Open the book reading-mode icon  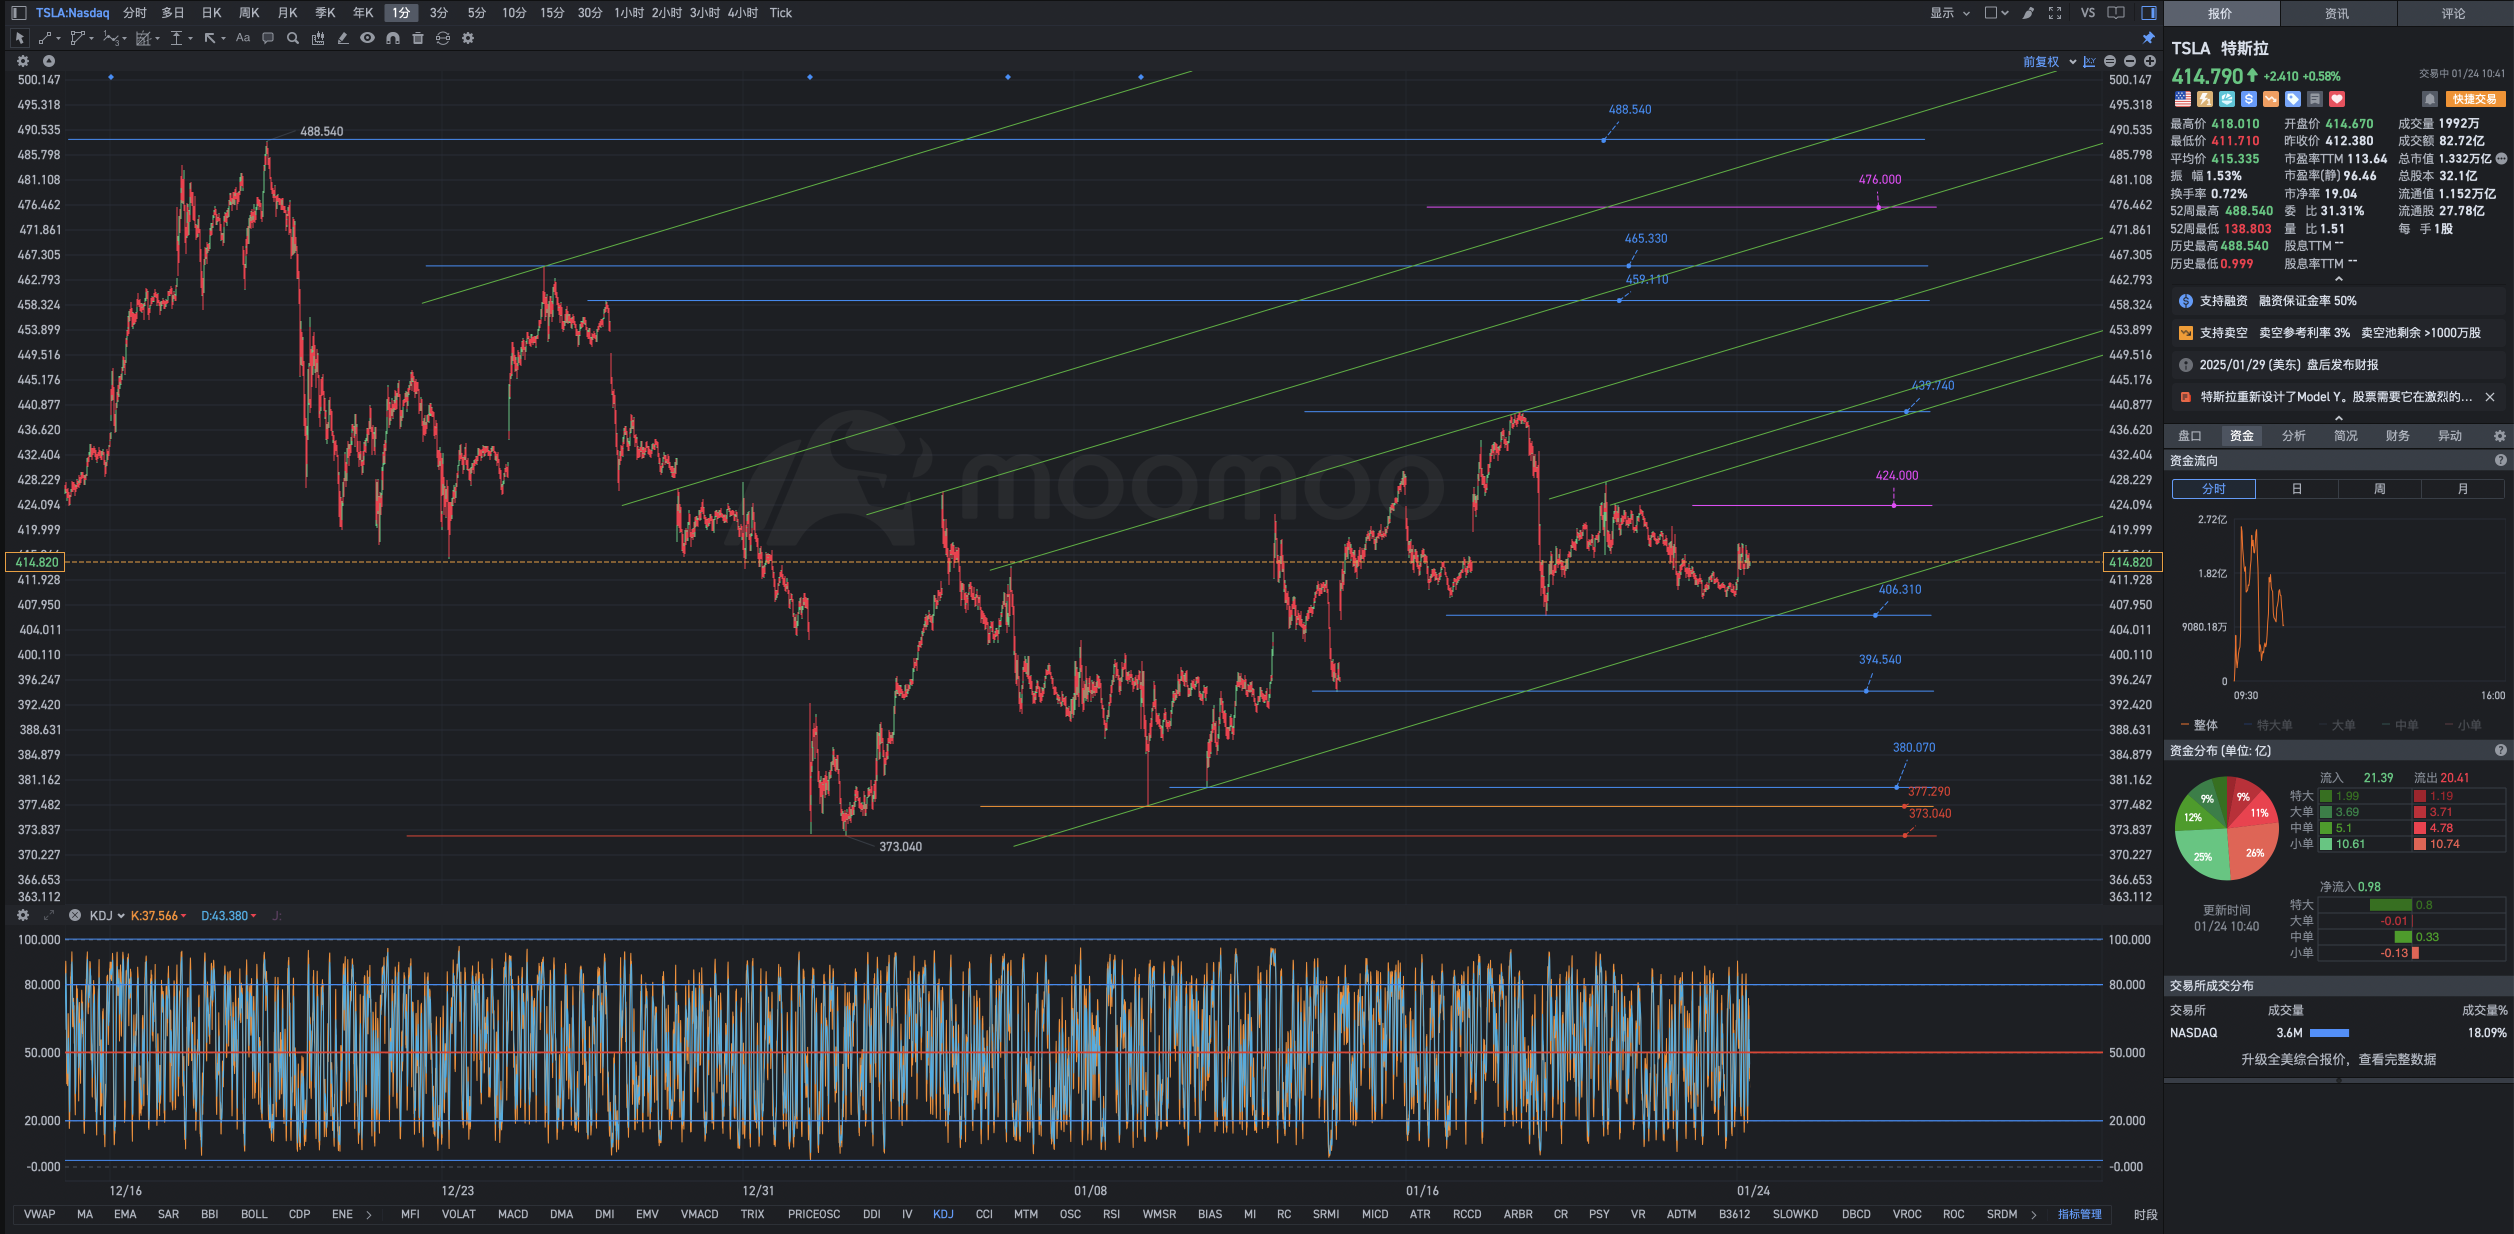pos(2116,13)
